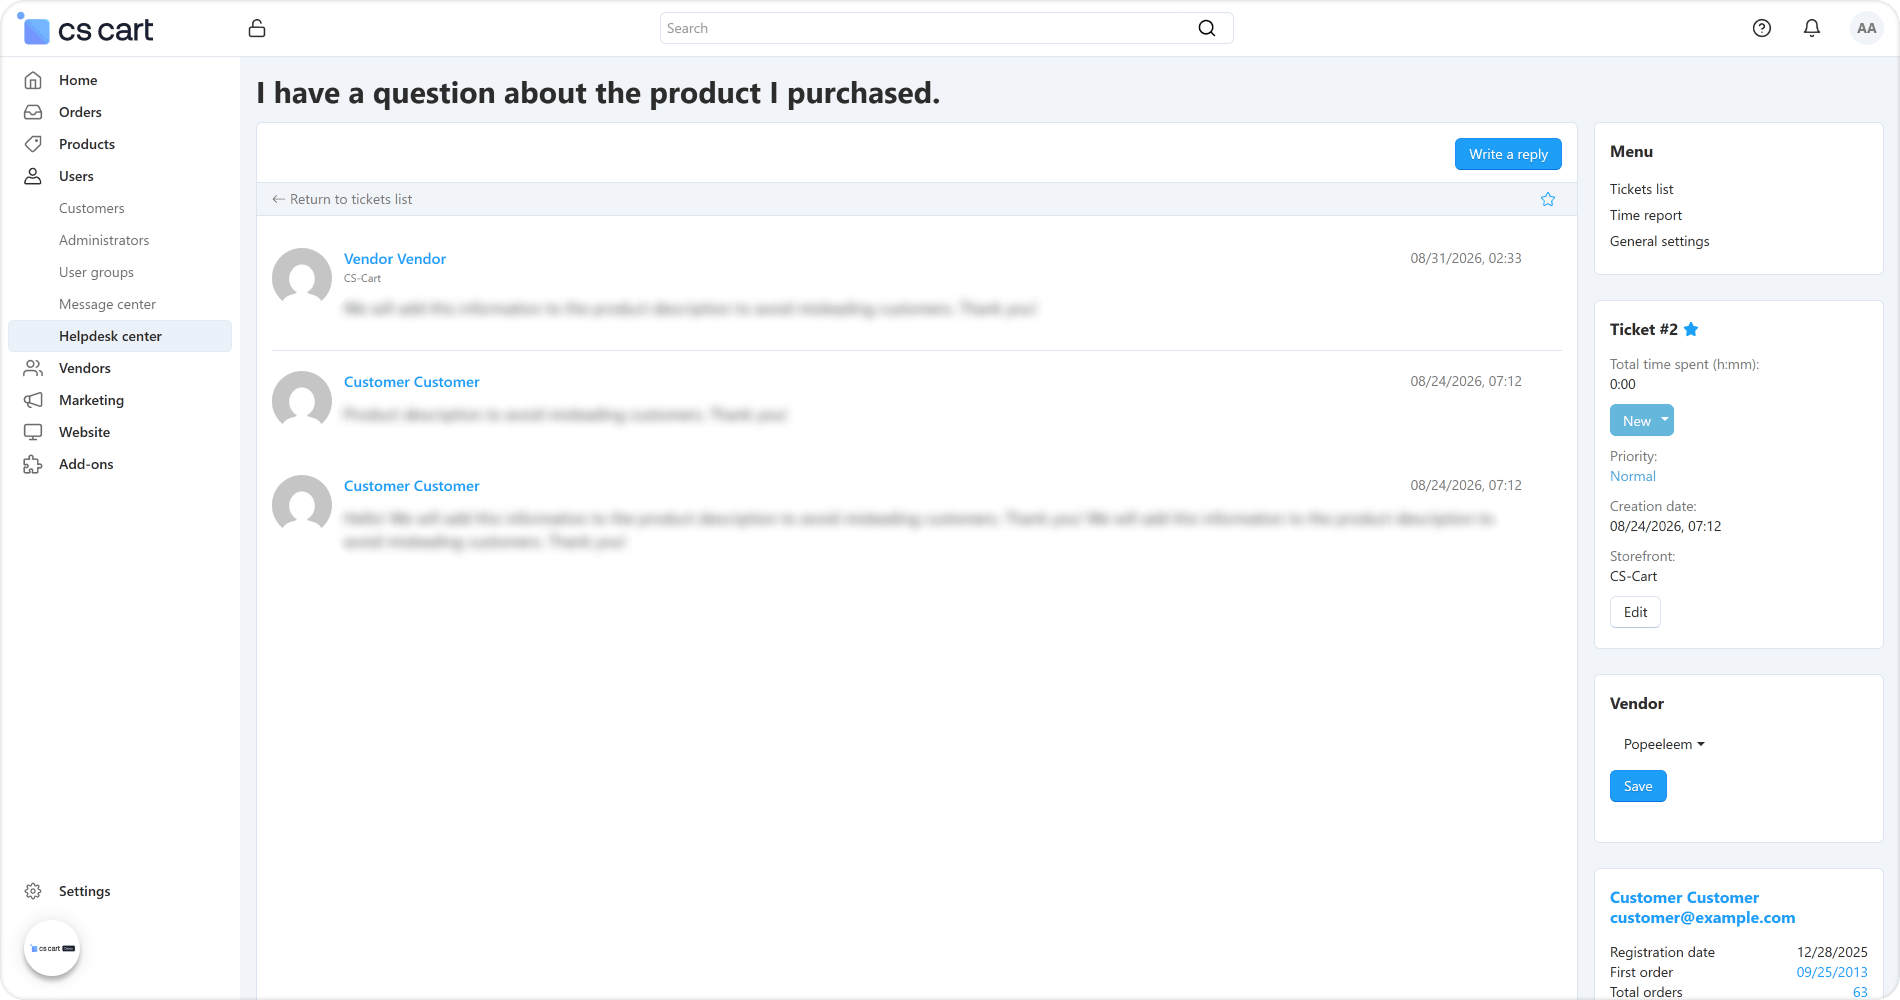1900x1000 pixels.
Task: Click the total orders value 63
Action: point(1860,992)
